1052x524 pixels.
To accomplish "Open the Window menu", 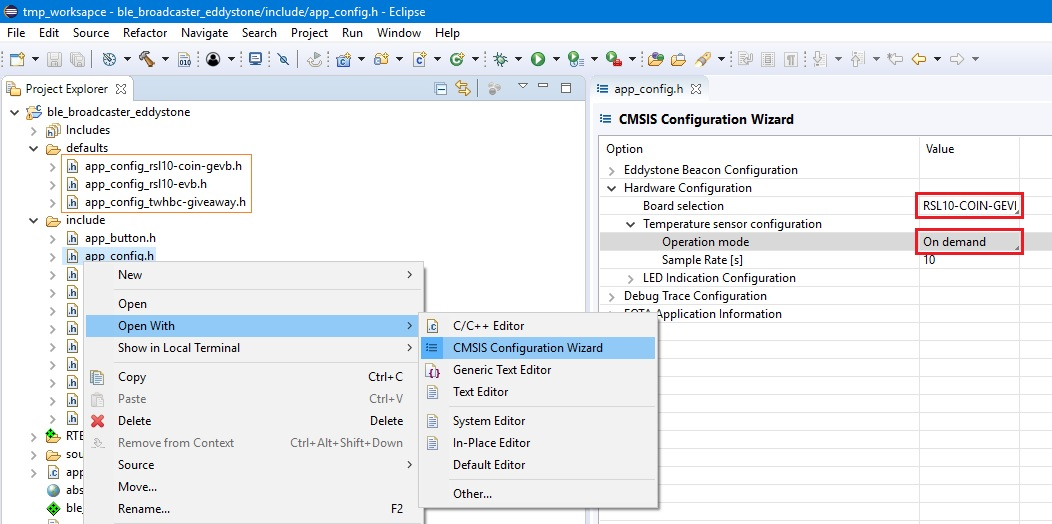I will 399,33.
